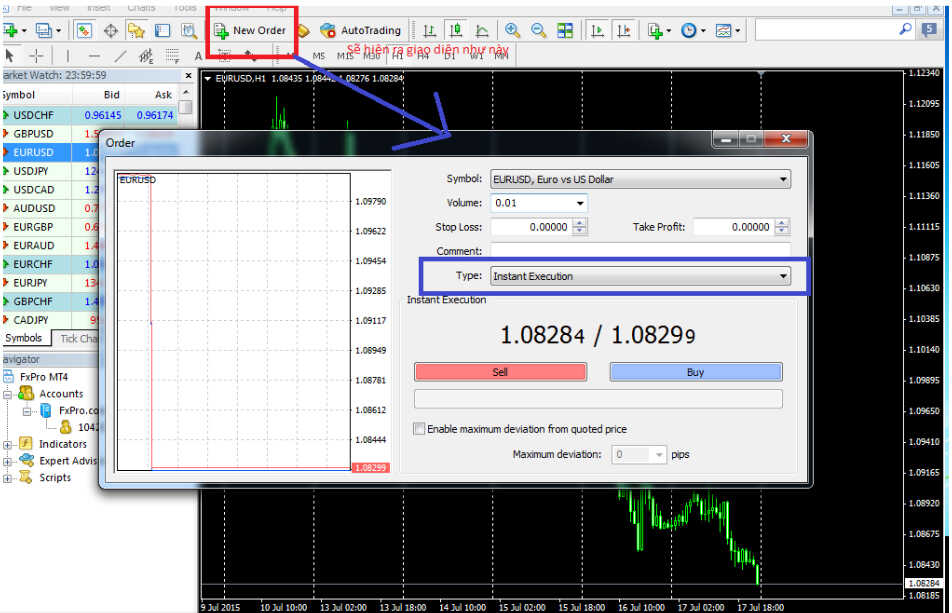Switch to candlestick chart view
The image size is (952, 613).
[456, 30]
